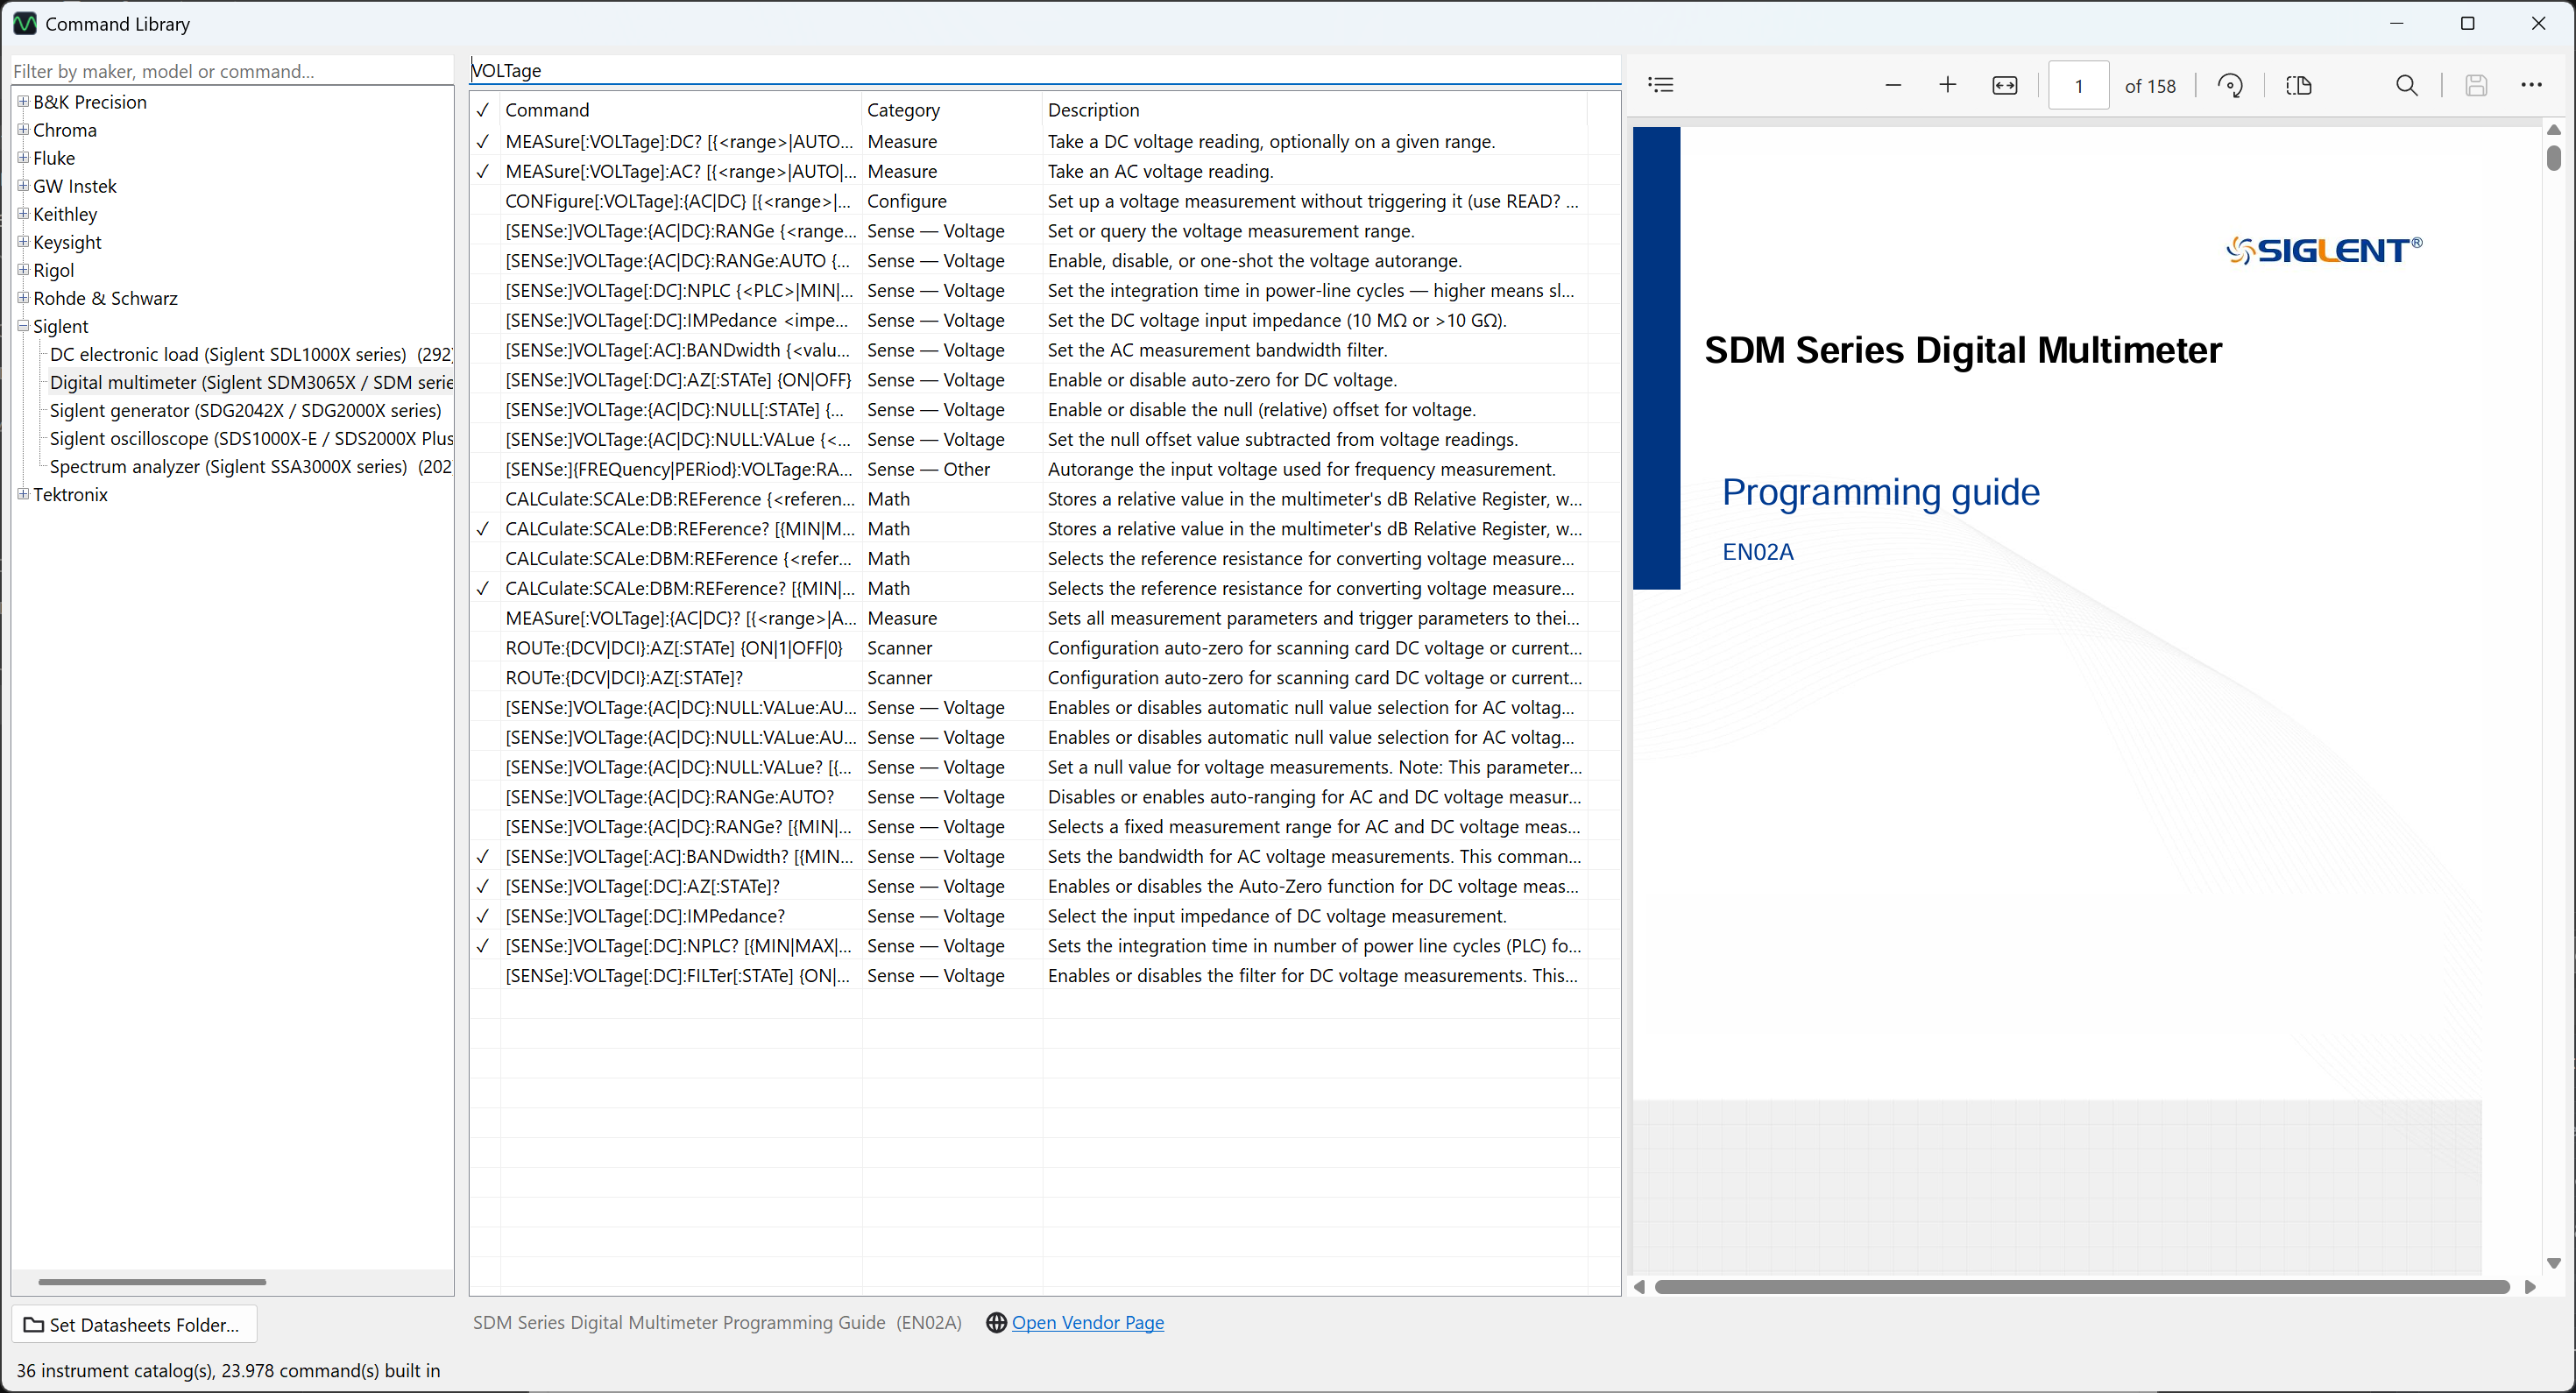The width and height of the screenshot is (2576, 1393).
Task: Toggle checkmark on [SENSe:]VOLTage[:AC]:BANDwidth? row
Action: [483, 857]
